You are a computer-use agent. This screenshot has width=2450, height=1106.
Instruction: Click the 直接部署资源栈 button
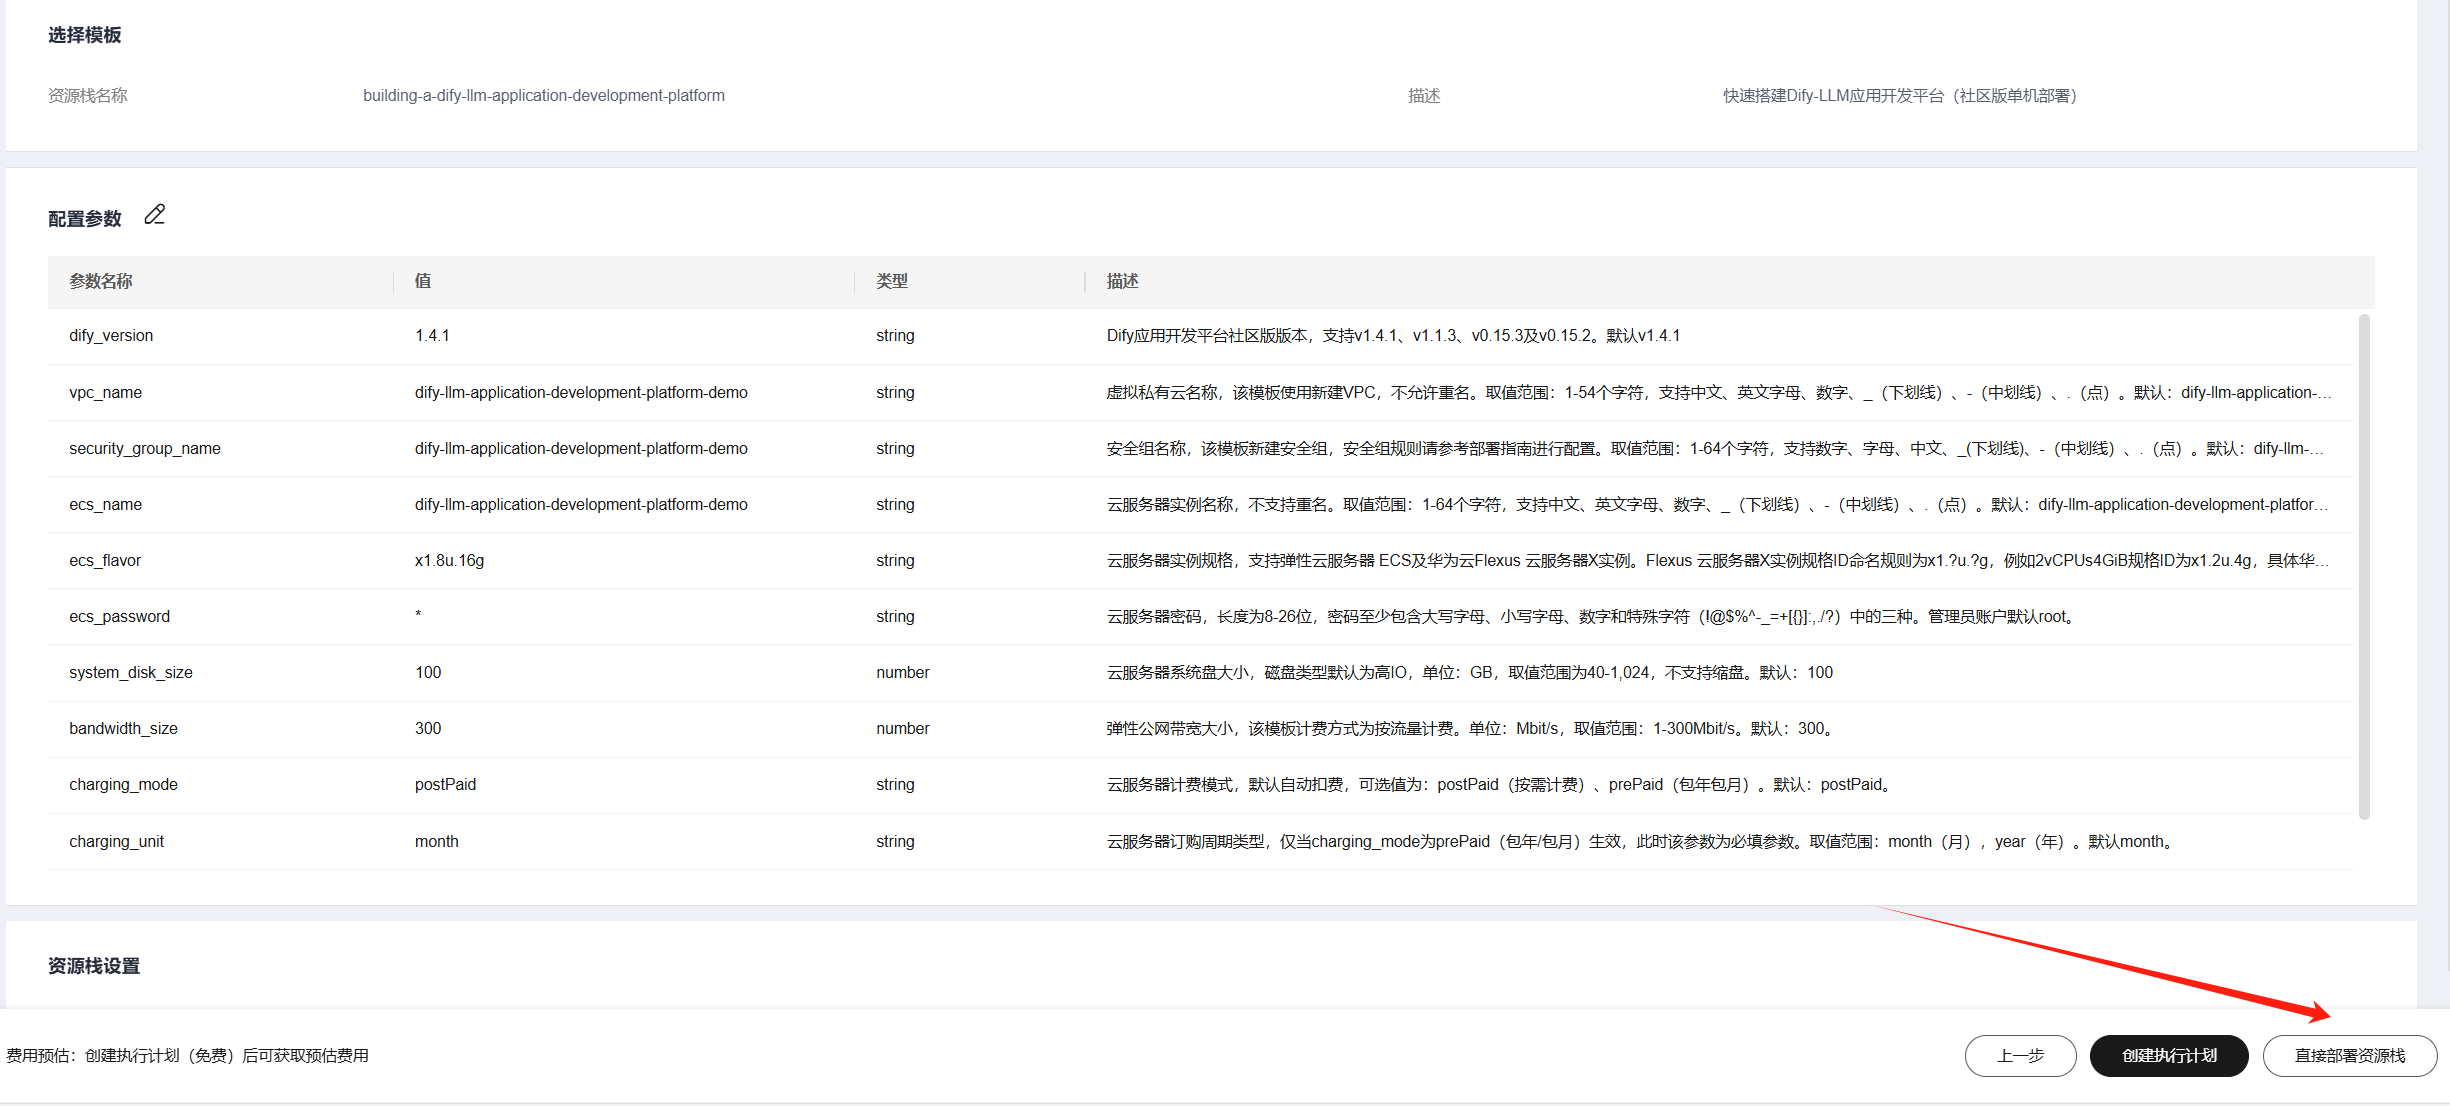point(2349,1056)
